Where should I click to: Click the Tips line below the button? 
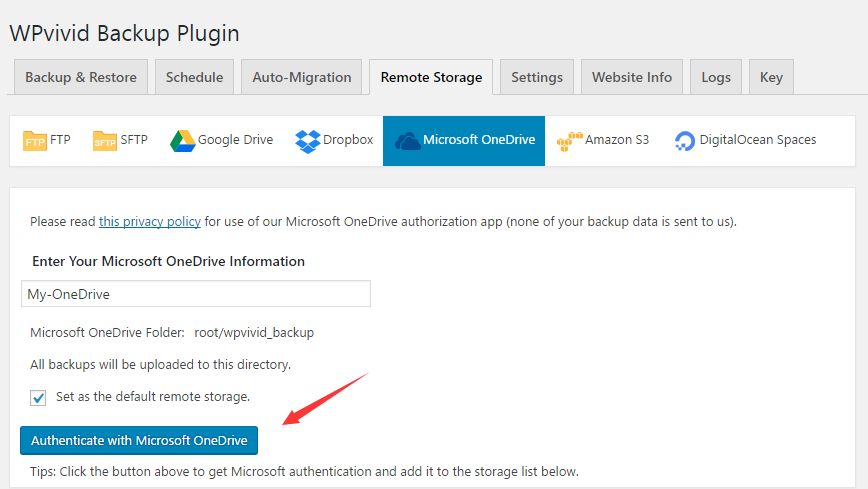click(304, 472)
